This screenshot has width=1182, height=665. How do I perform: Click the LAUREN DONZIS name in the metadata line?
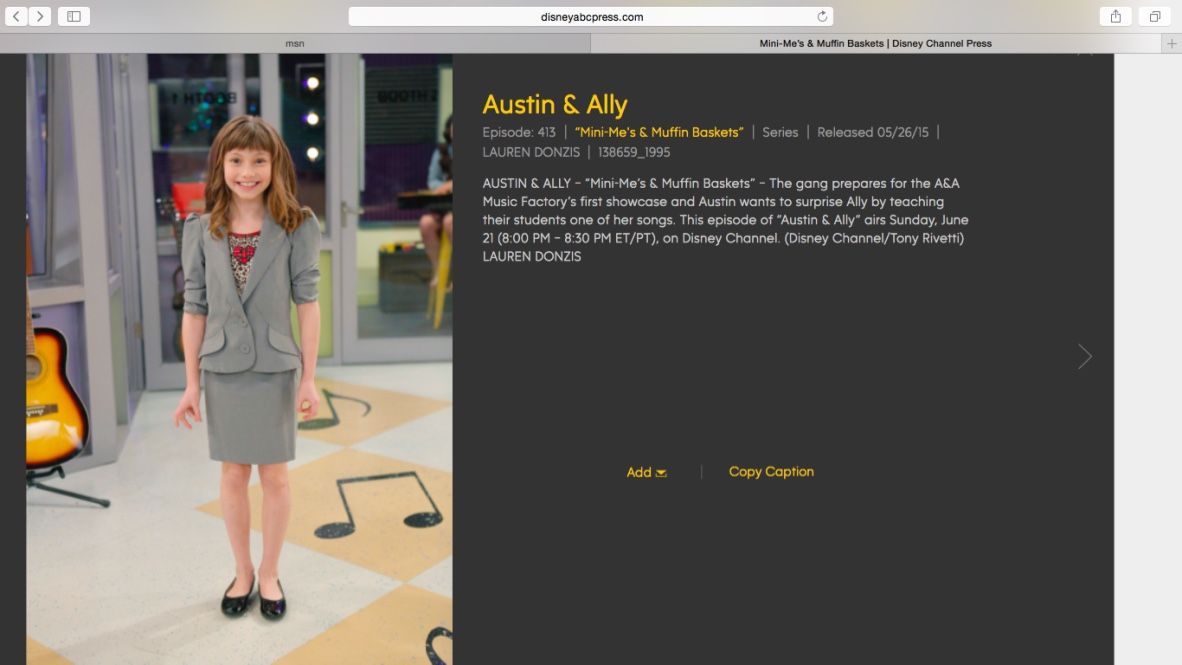(x=531, y=152)
